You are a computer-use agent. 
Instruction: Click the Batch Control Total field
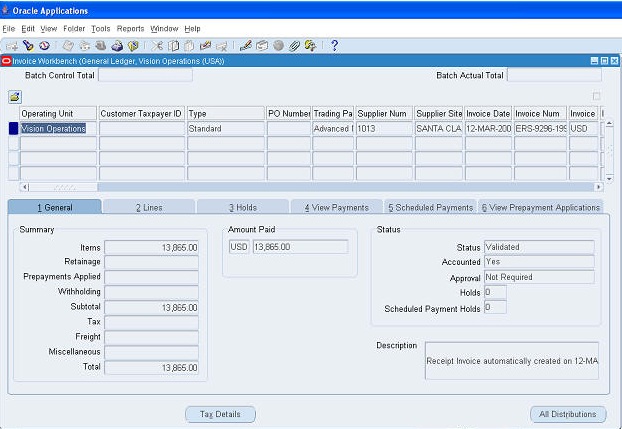click(x=146, y=75)
